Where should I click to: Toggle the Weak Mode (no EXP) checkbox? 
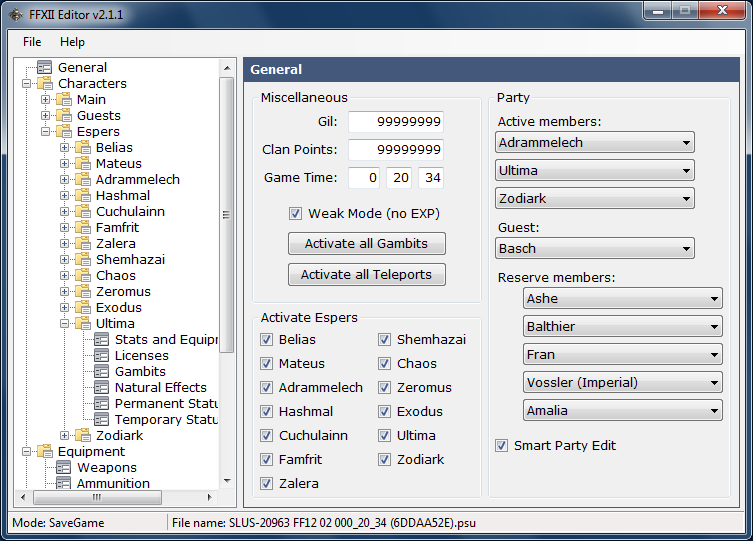295,213
